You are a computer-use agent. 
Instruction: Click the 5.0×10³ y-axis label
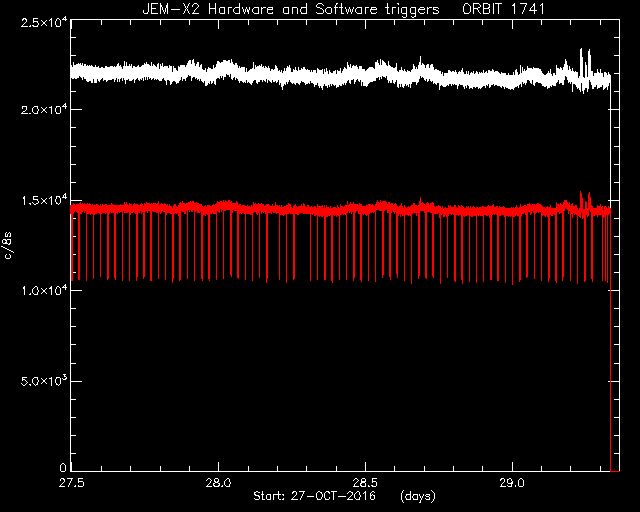point(44,381)
